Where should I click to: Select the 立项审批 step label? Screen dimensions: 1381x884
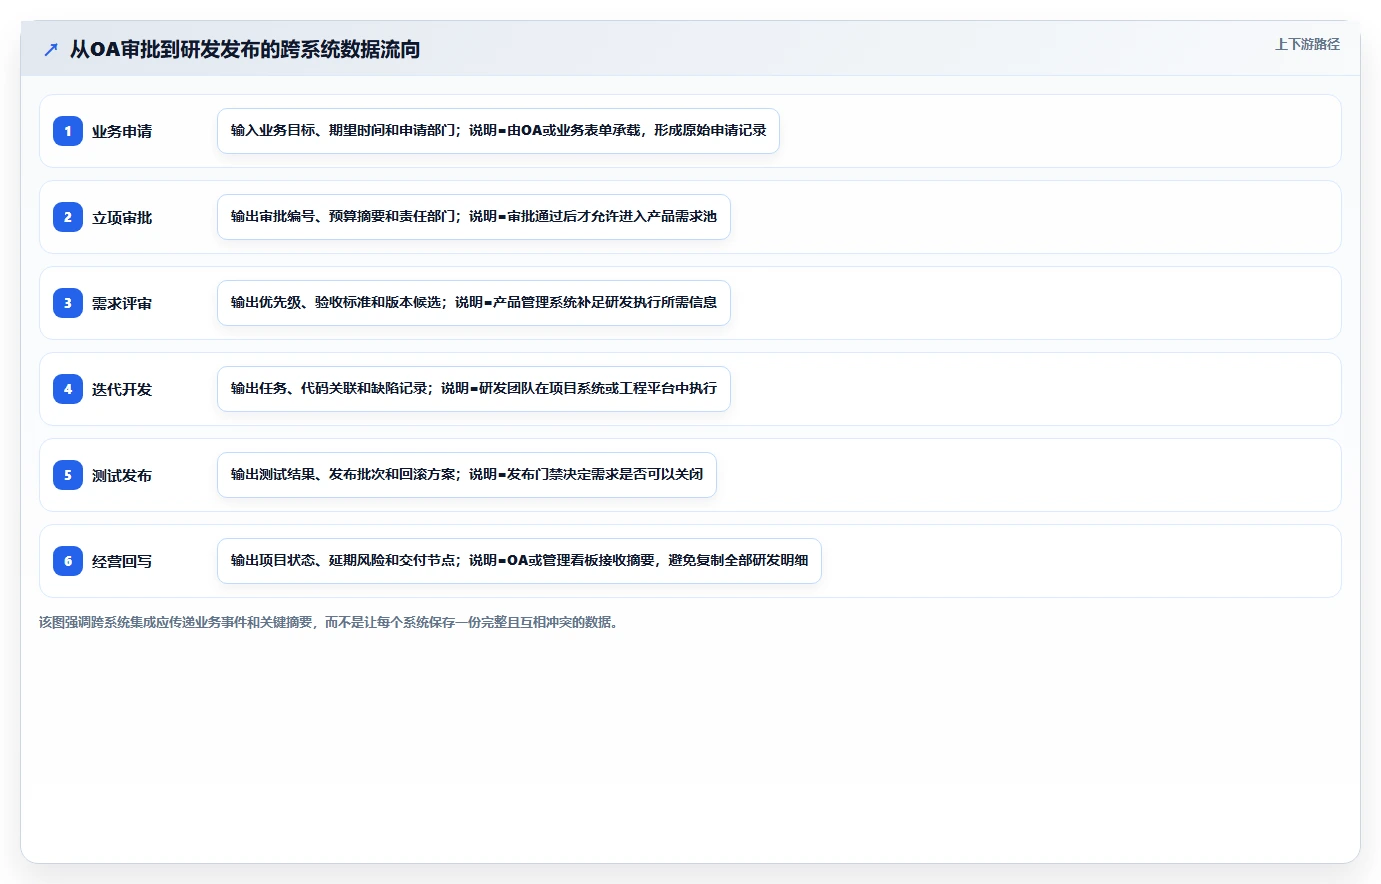pyautogui.click(x=122, y=218)
